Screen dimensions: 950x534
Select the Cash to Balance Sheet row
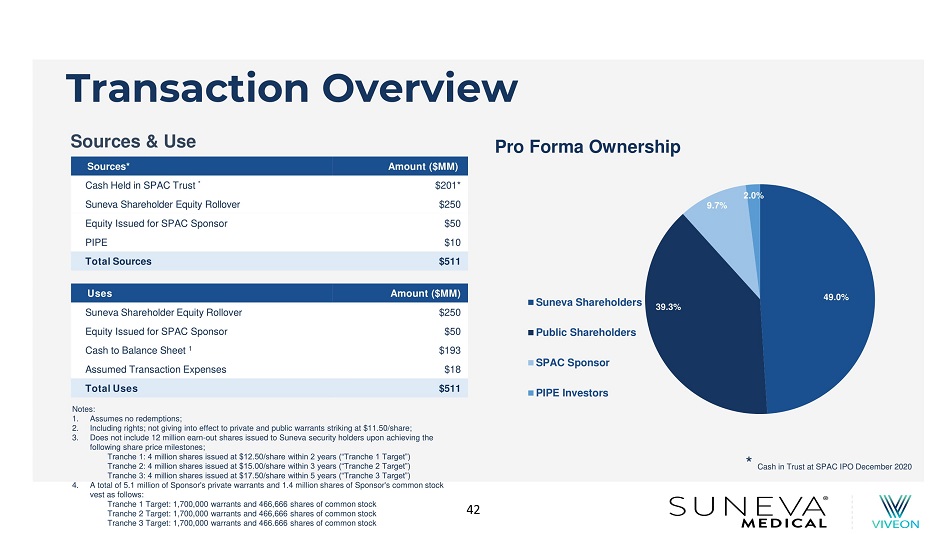(x=268, y=350)
